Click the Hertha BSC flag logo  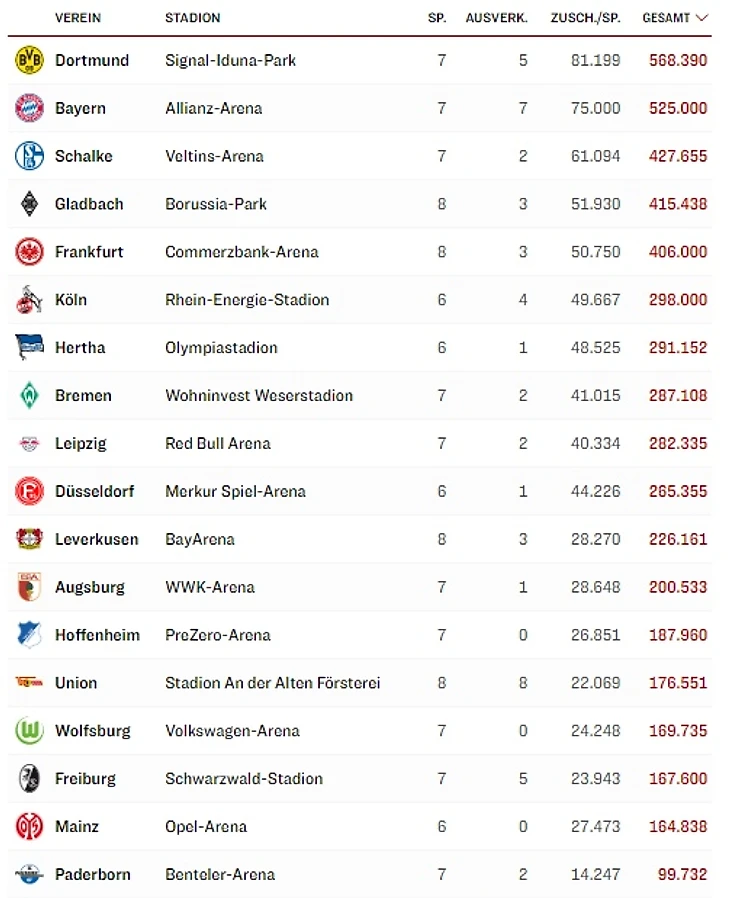(x=29, y=348)
